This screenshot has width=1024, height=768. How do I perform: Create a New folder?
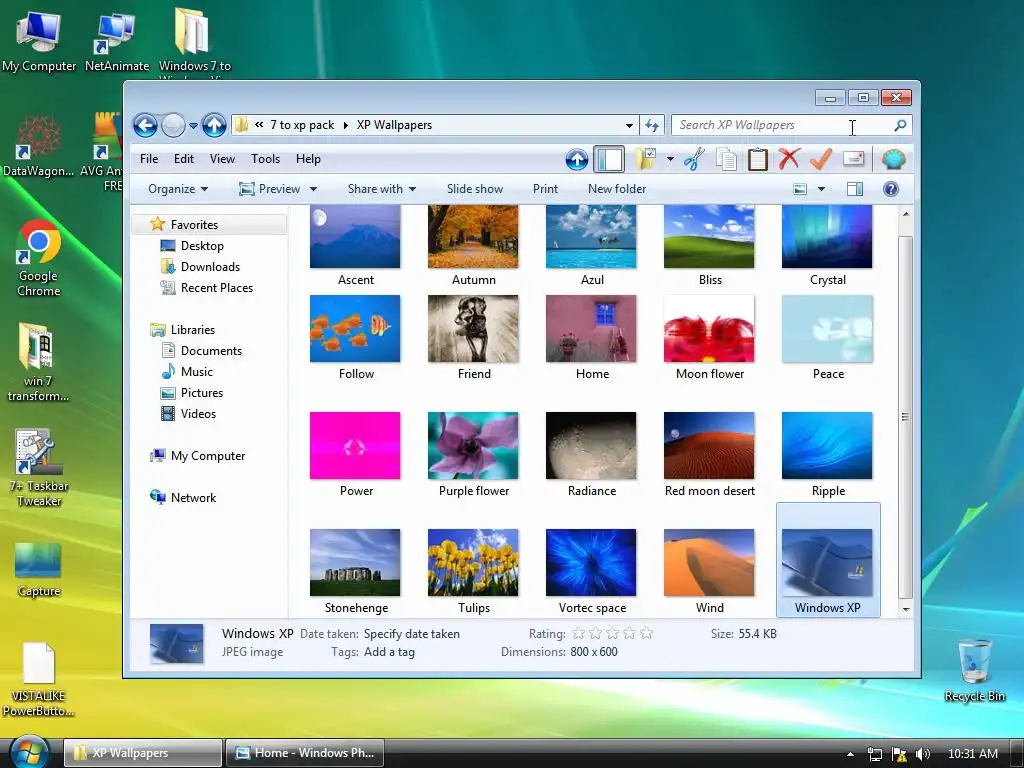(x=616, y=189)
